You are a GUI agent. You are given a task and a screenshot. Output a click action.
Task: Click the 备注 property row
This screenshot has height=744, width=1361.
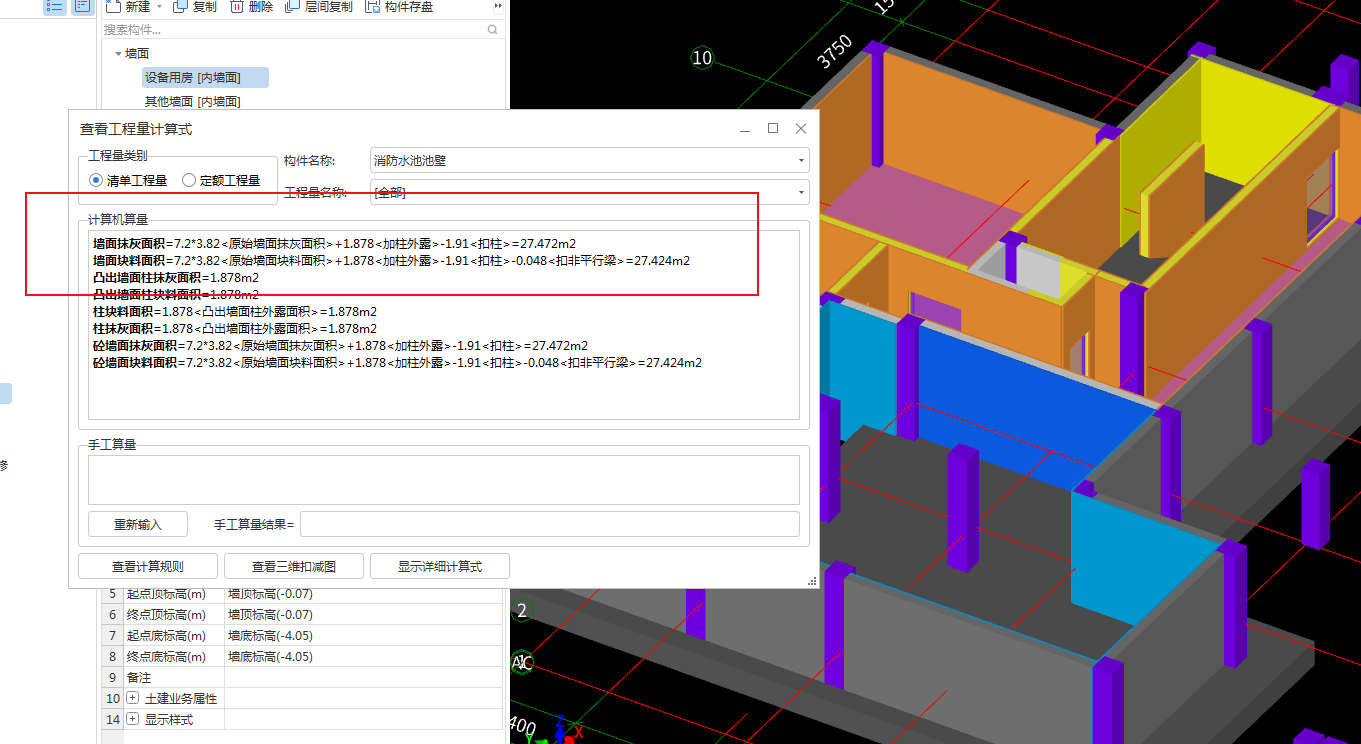click(302, 677)
